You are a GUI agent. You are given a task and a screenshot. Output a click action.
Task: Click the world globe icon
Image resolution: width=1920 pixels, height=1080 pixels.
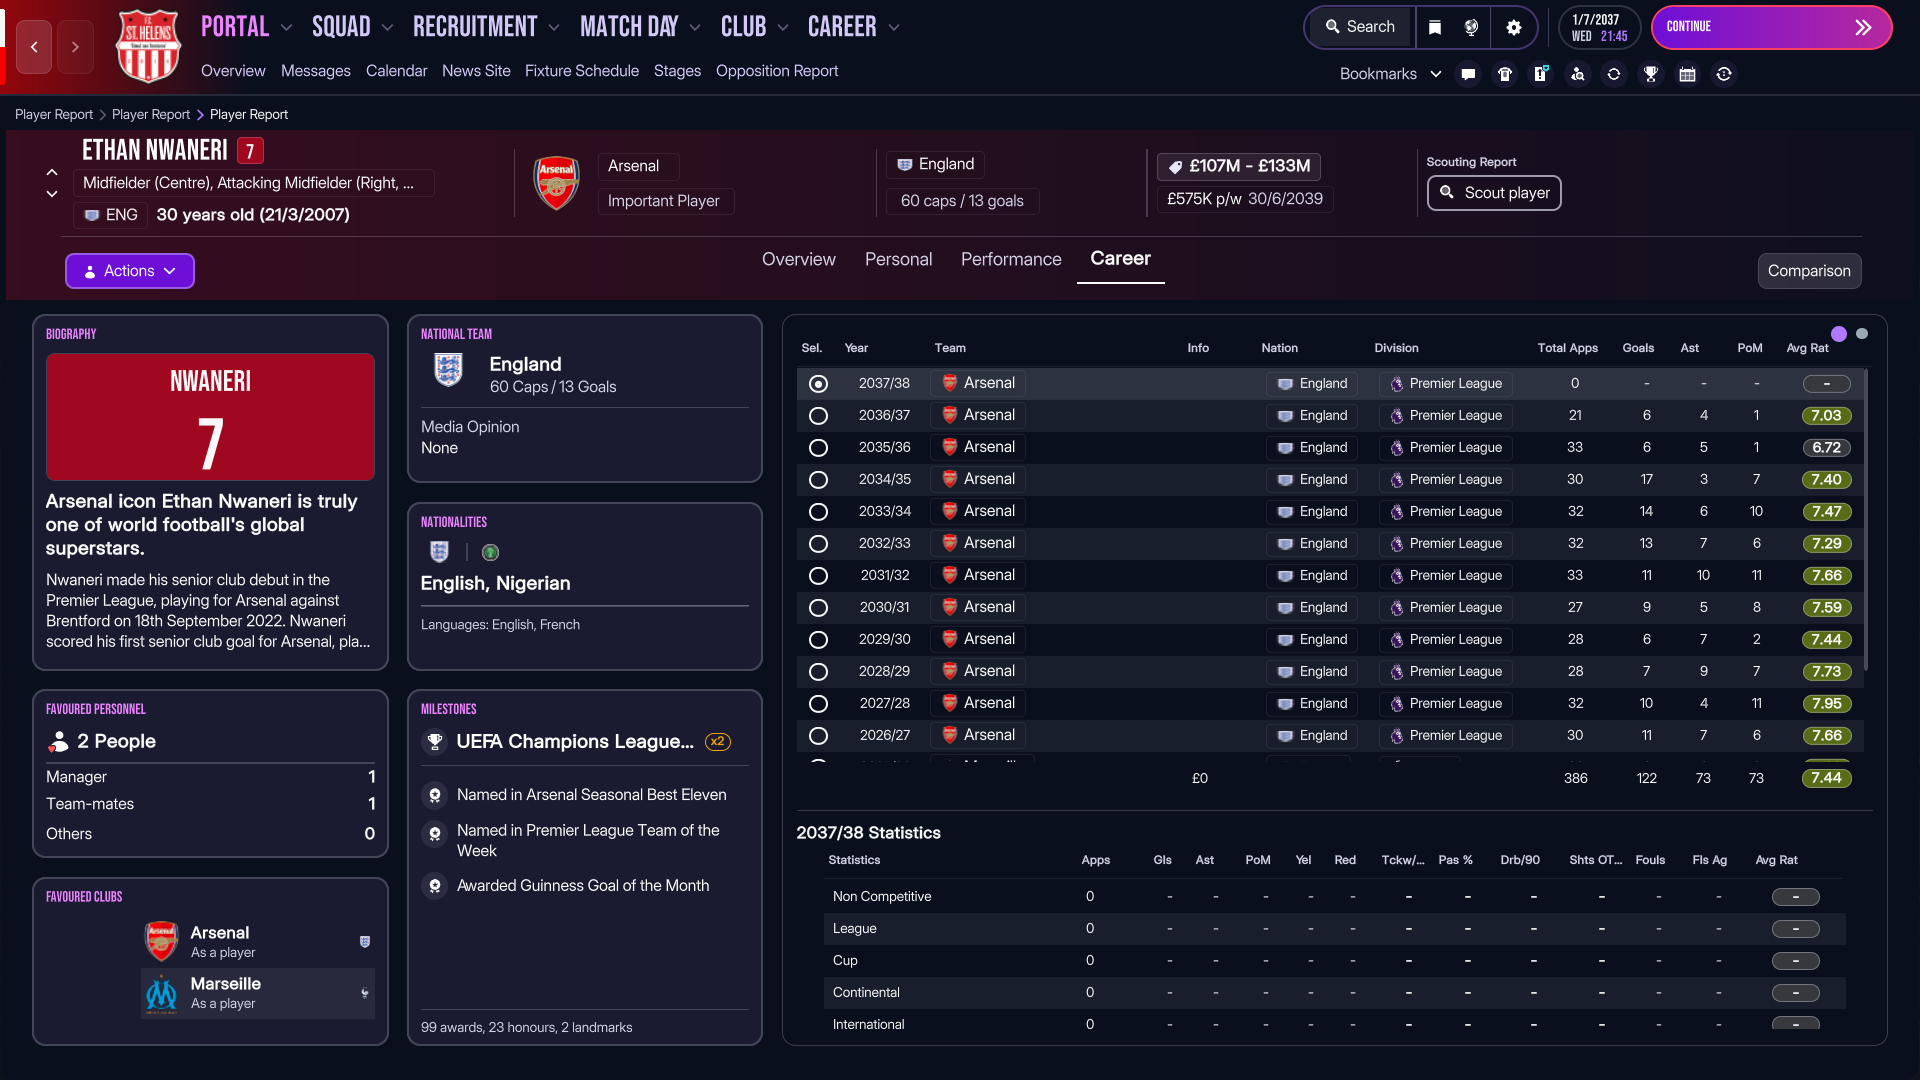[x=1471, y=27]
